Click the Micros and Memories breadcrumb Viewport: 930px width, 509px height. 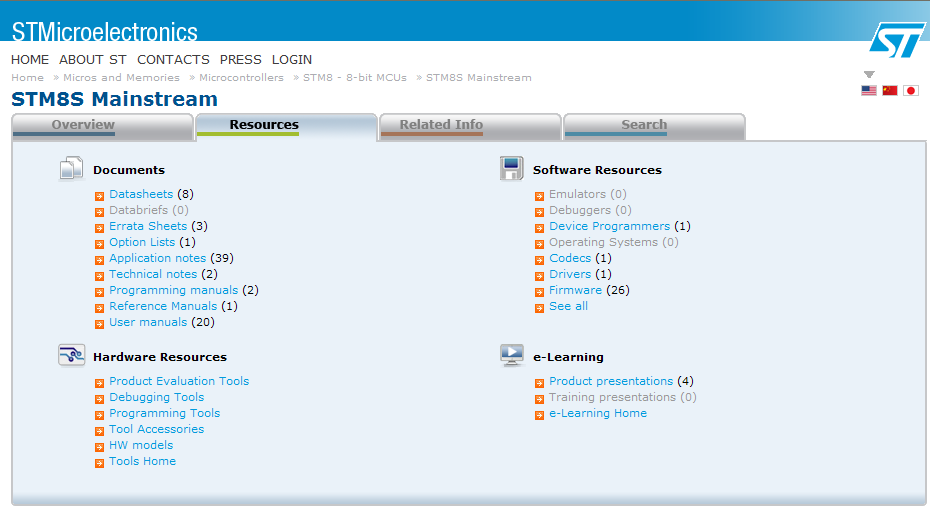121,77
